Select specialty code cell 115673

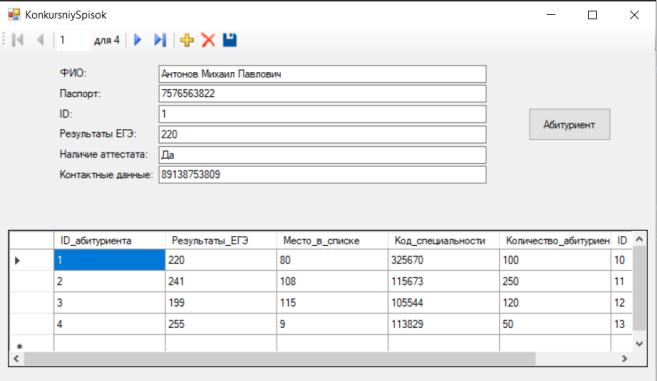(444, 281)
